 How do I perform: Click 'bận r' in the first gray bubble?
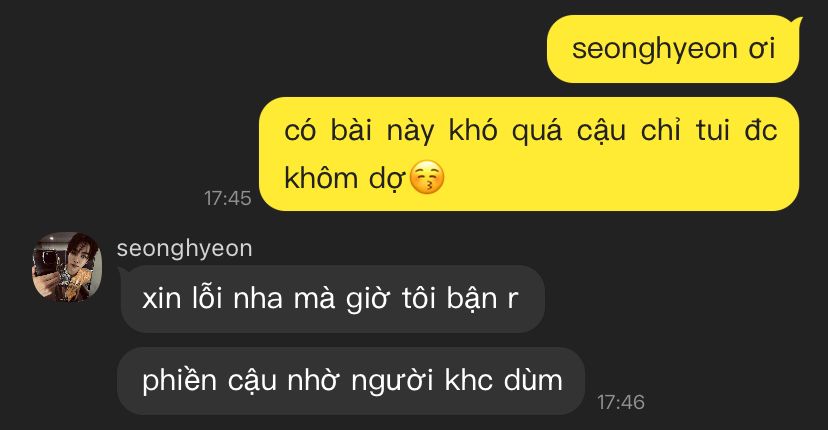[483, 299]
